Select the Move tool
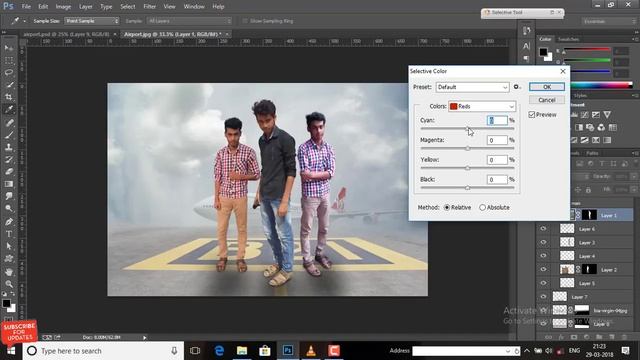The width and height of the screenshot is (640, 360). (9, 48)
